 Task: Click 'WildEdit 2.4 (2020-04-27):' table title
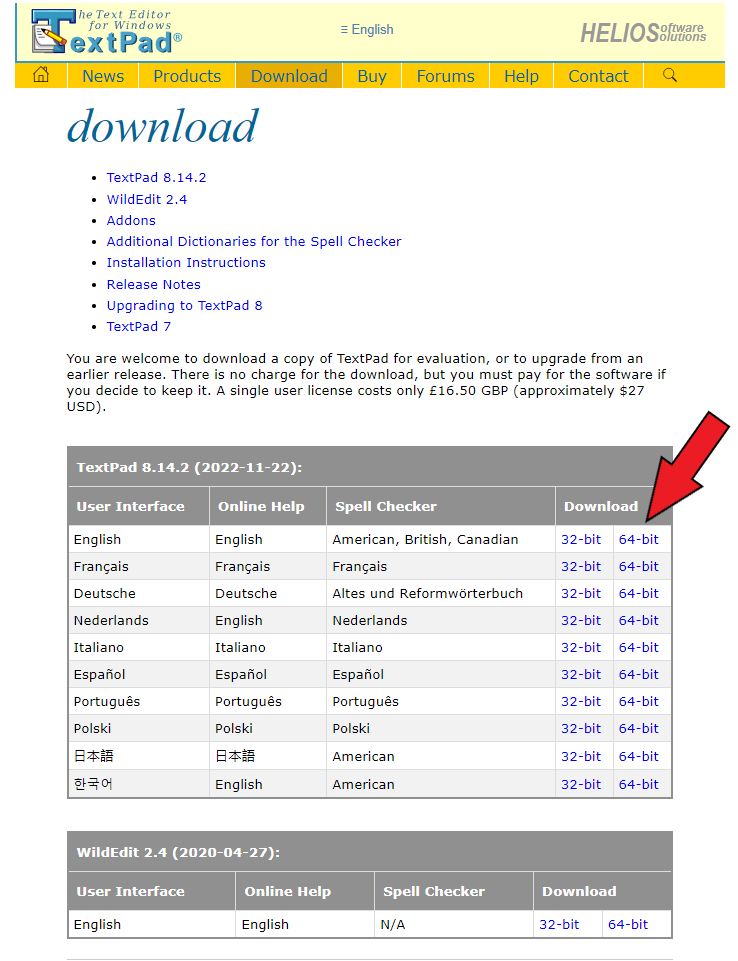178,853
